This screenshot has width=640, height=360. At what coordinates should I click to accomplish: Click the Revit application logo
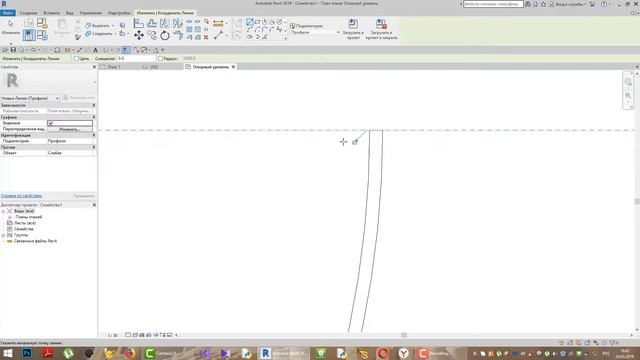click(x=4, y=4)
